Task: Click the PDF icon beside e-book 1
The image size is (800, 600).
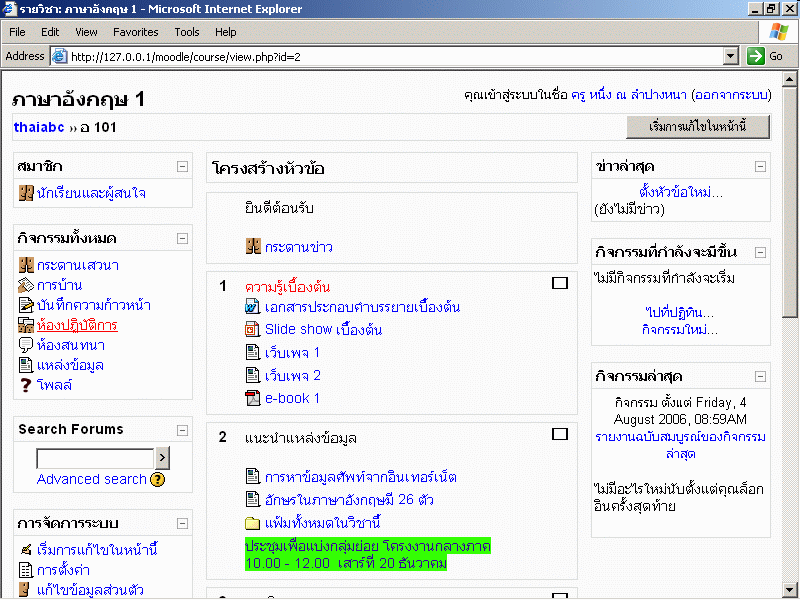Action: point(253,398)
